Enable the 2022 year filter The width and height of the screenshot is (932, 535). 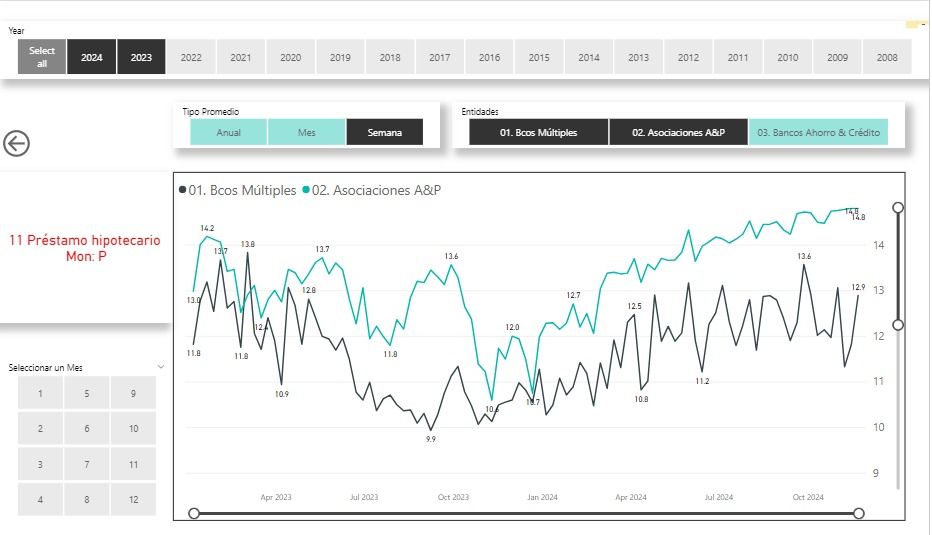coord(191,57)
